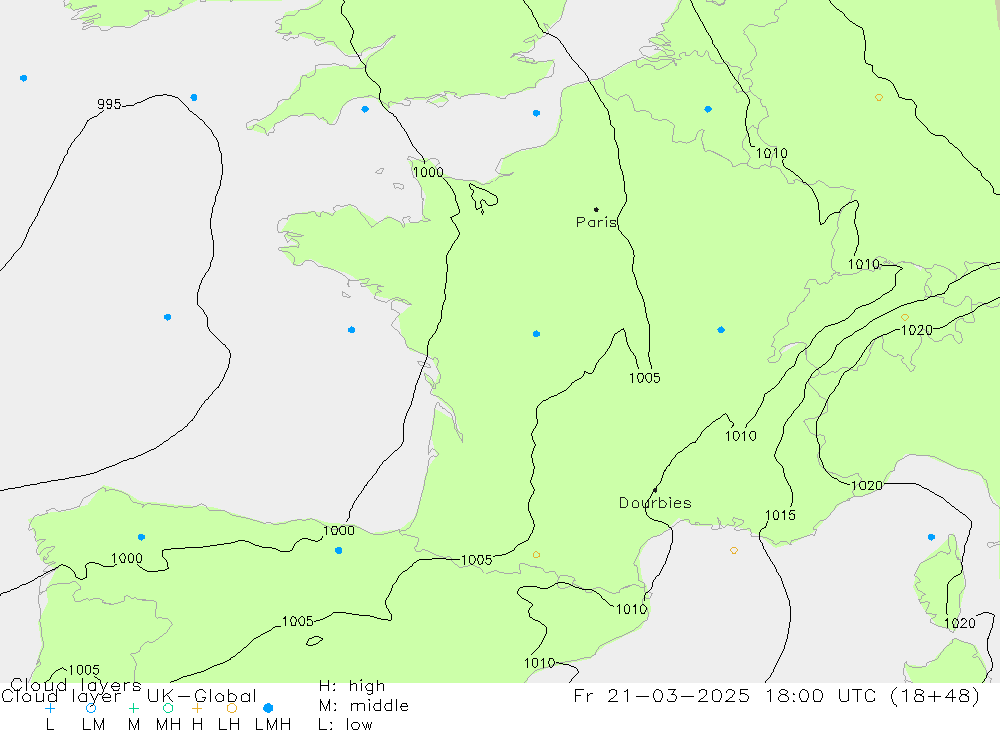The image size is (1000, 733).
Task: Click the 'Dourbies' city label
Action: pos(655,503)
